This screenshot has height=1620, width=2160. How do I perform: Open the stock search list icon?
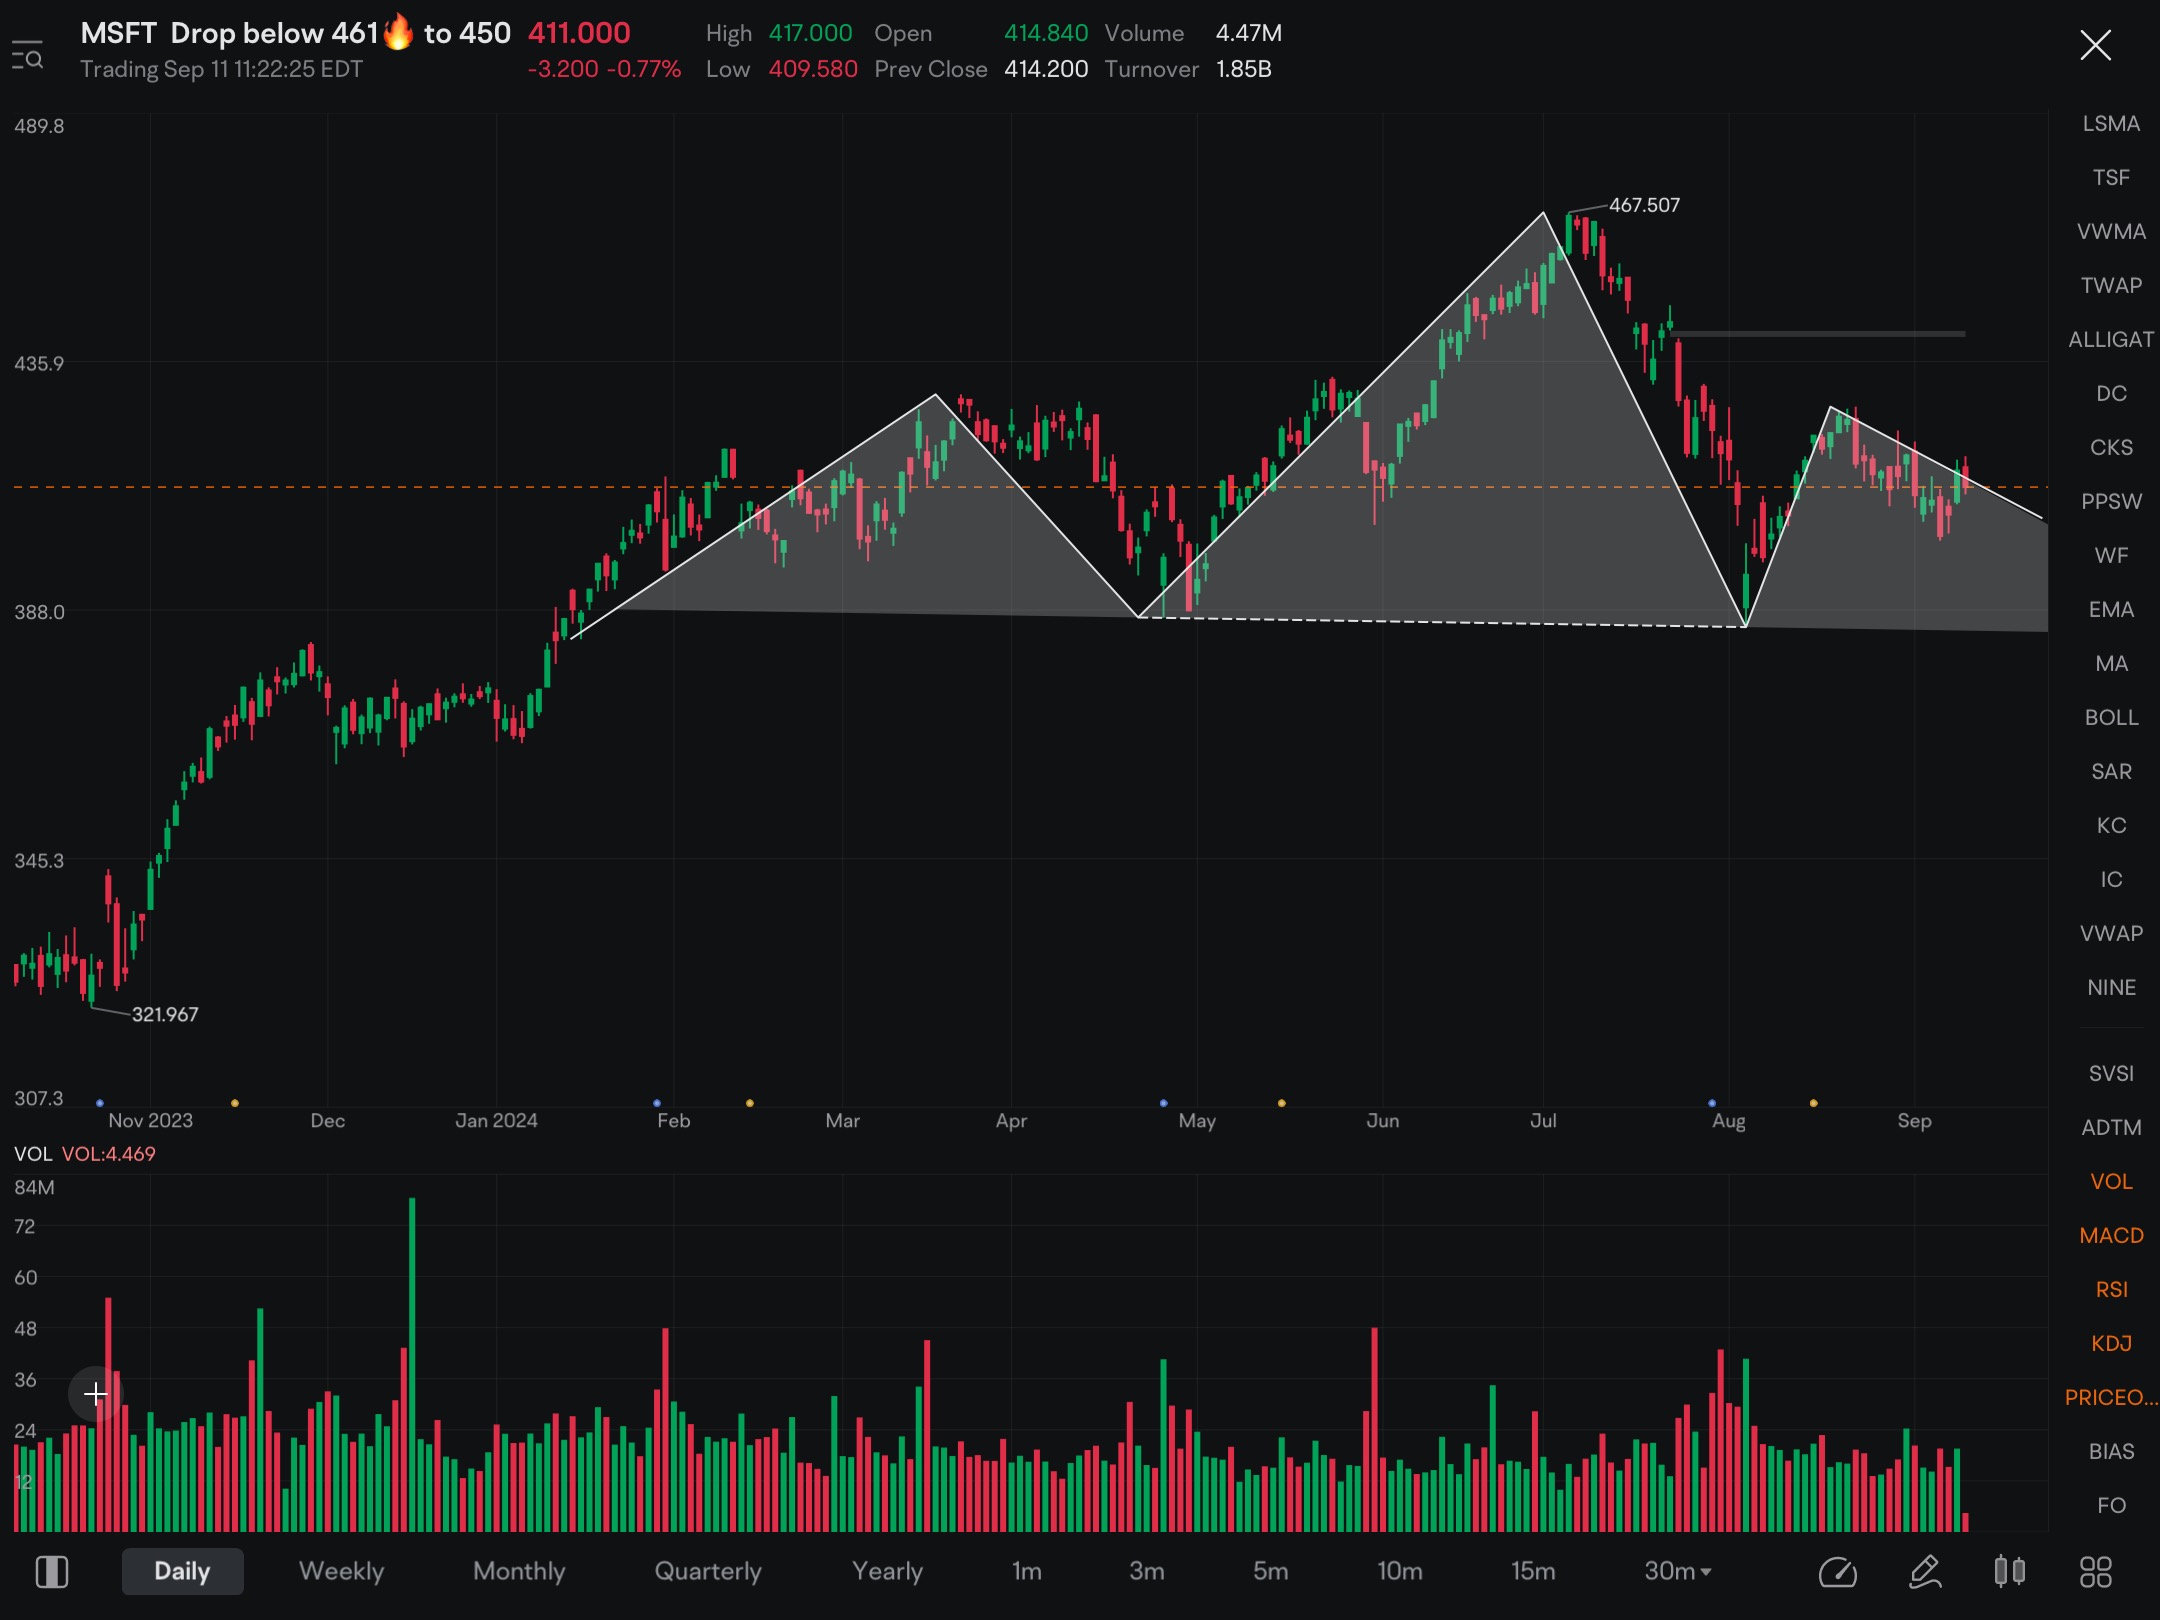[27, 55]
